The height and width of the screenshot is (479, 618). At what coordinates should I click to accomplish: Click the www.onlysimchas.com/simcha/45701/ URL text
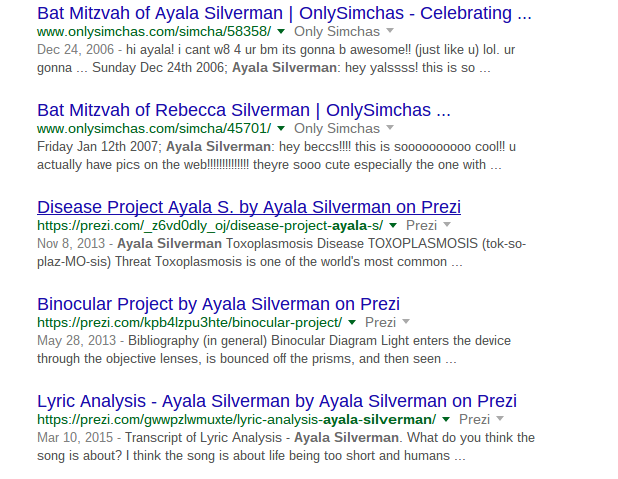[154, 128]
